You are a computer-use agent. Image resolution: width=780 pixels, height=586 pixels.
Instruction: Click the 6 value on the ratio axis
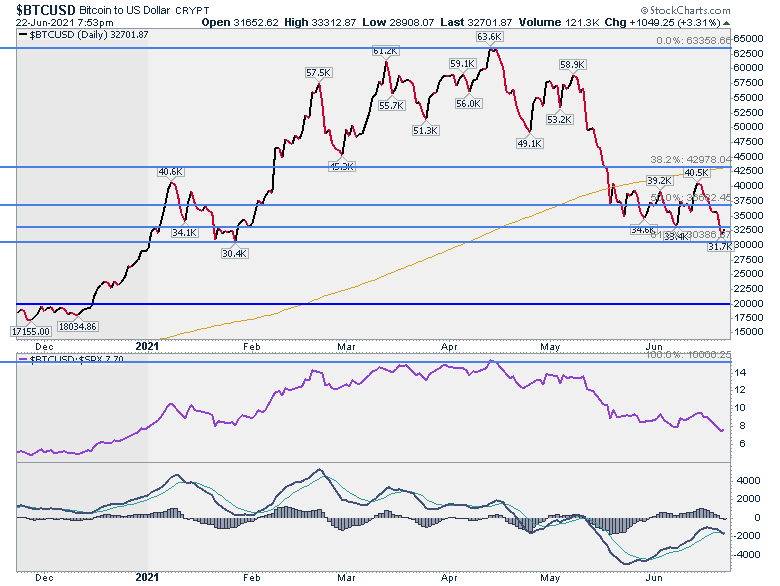tap(743, 444)
